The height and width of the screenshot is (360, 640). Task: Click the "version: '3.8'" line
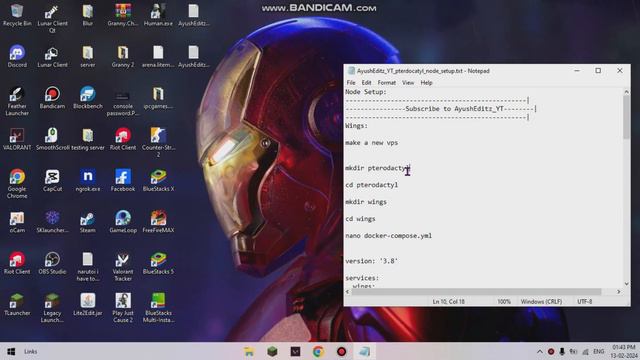[371, 261]
